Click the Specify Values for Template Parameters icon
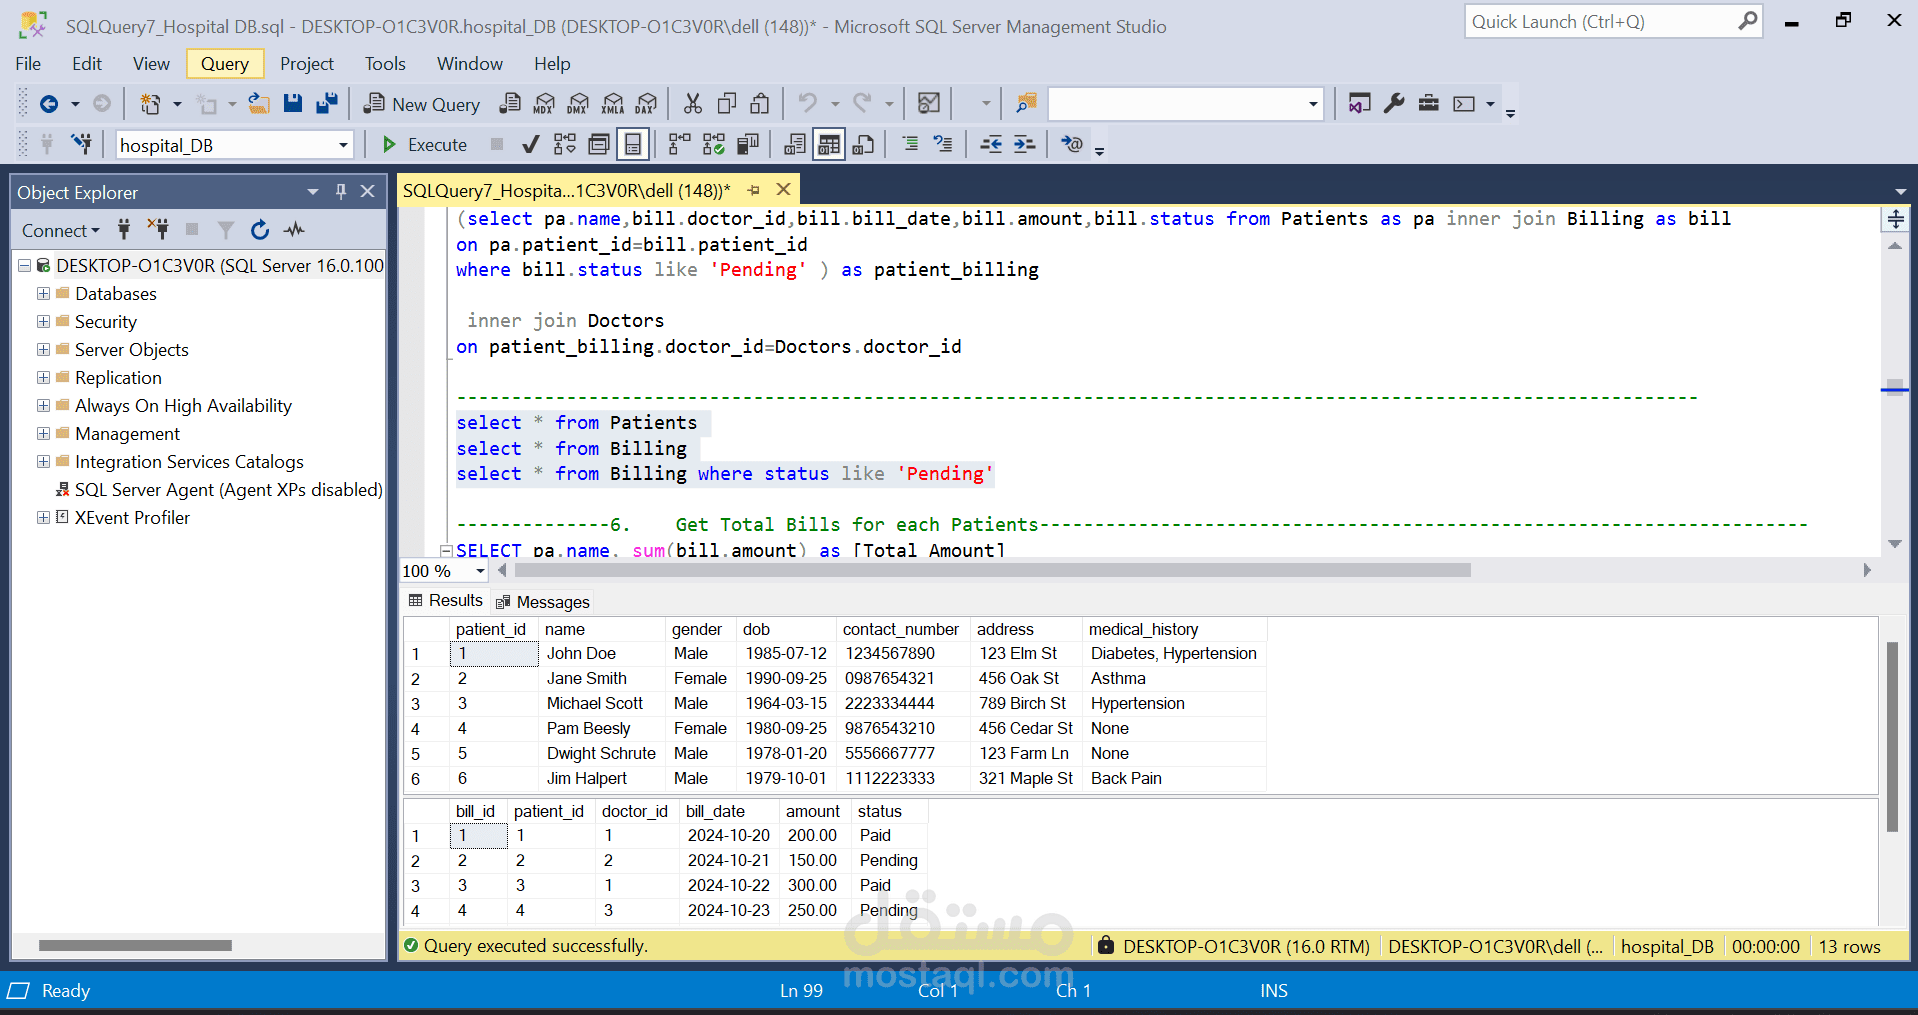The width and height of the screenshot is (1918, 1015). point(1071,145)
